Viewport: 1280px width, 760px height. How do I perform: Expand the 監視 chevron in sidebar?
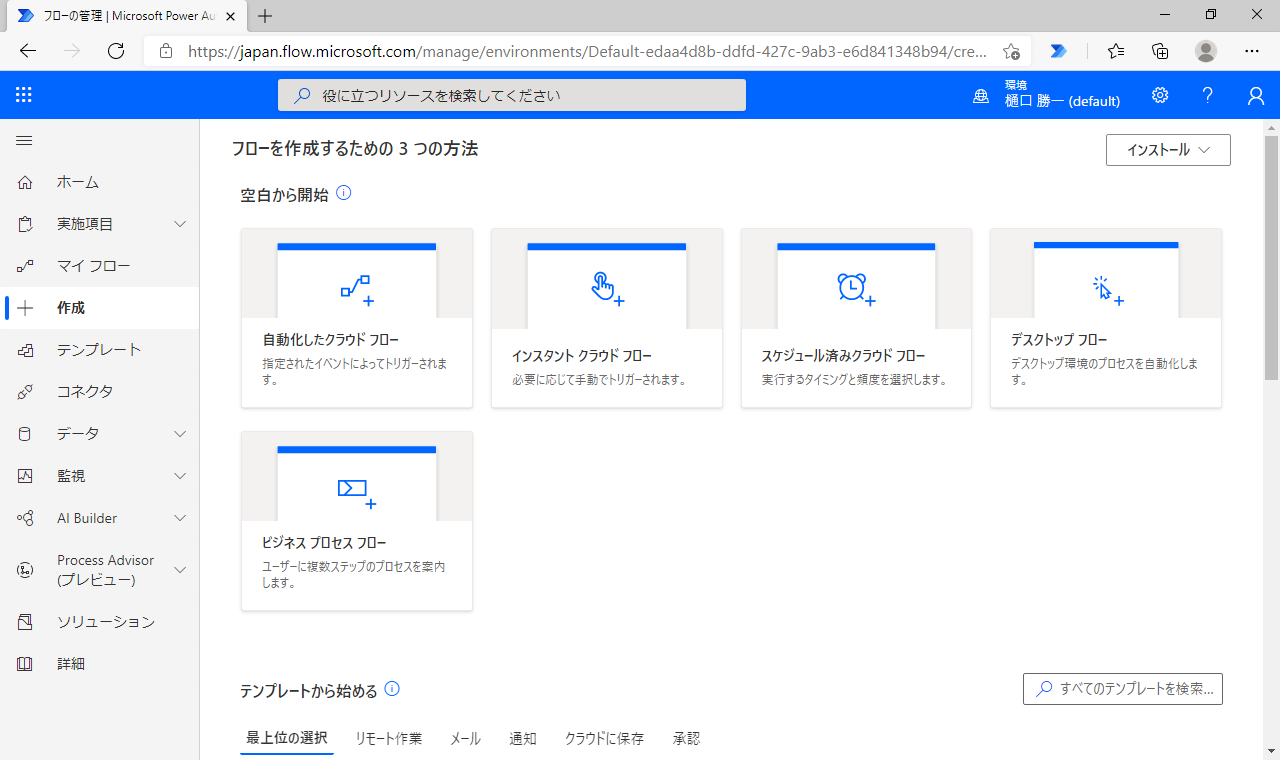click(180, 476)
